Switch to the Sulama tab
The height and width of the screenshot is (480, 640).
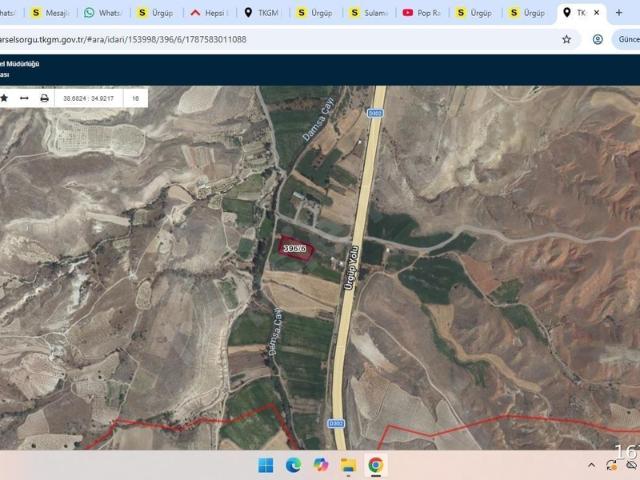pos(368,13)
